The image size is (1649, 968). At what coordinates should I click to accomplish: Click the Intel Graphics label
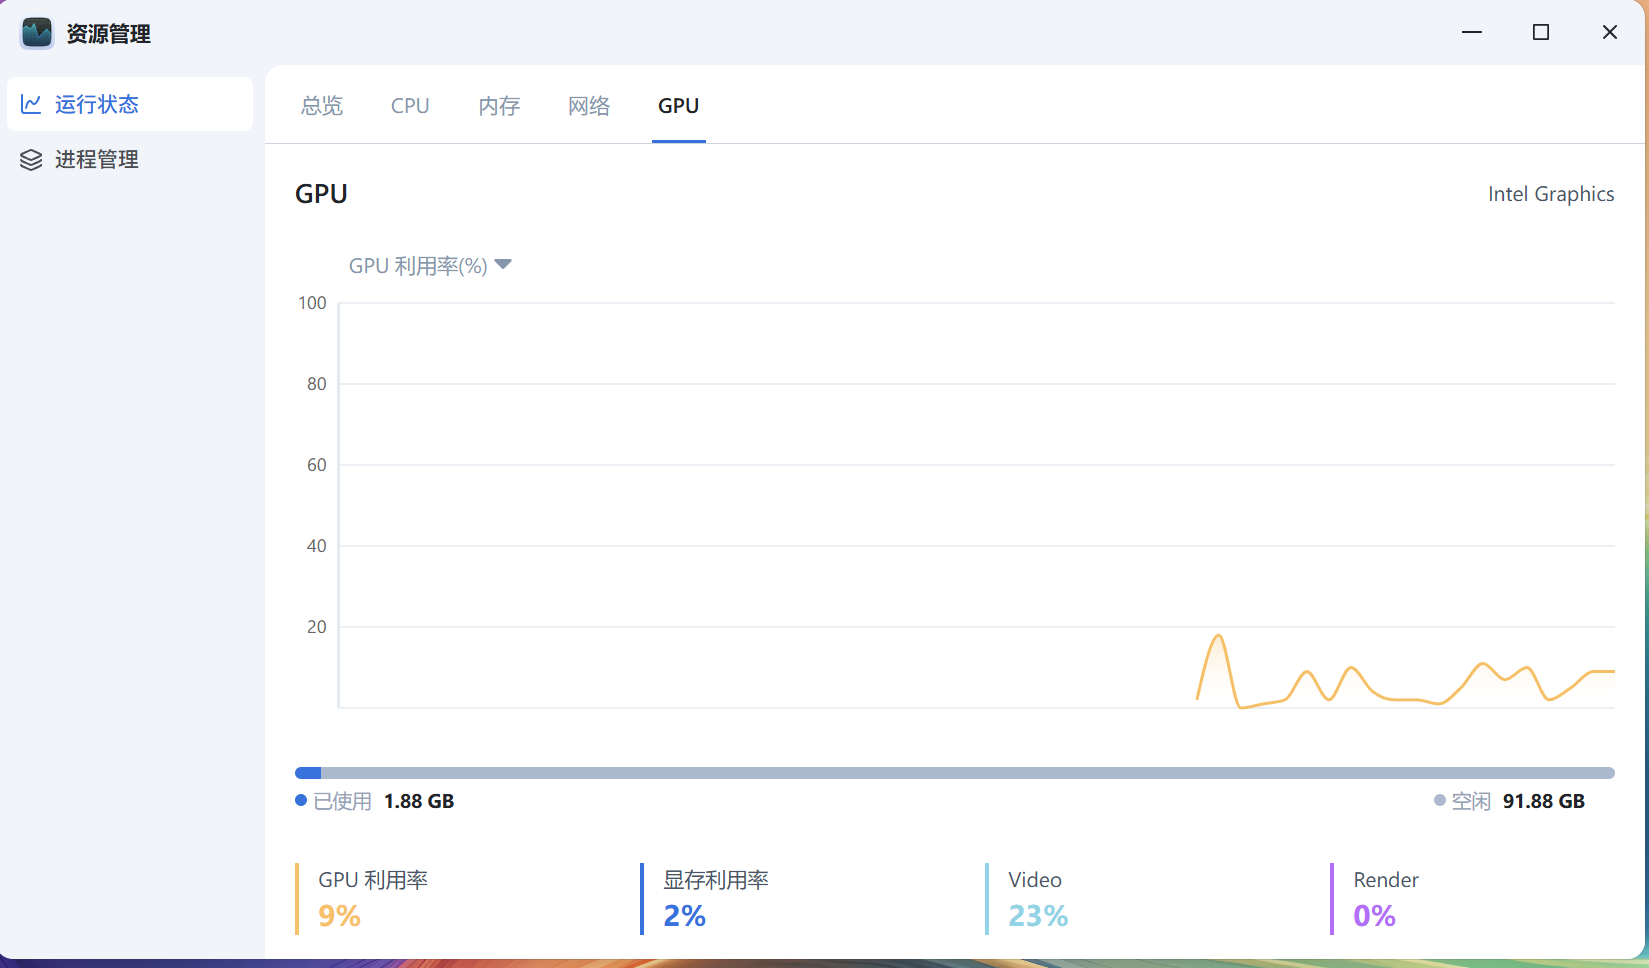coord(1551,194)
